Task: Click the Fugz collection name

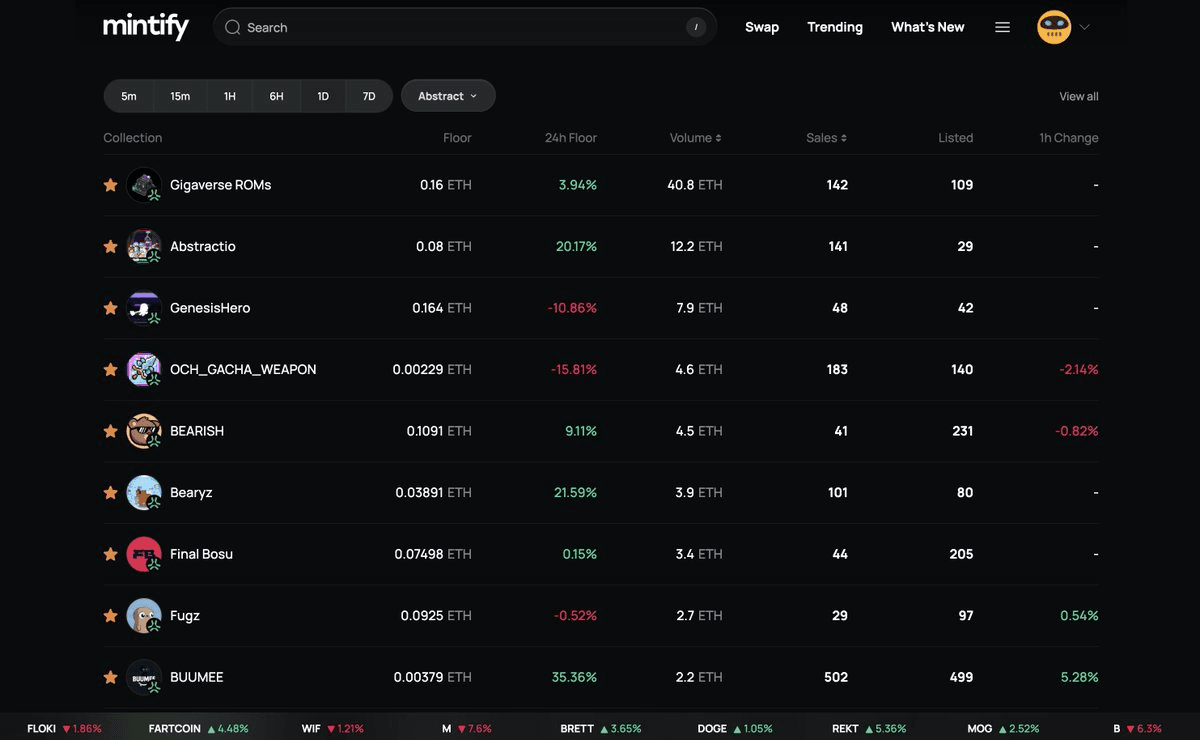Action: point(185,615)
